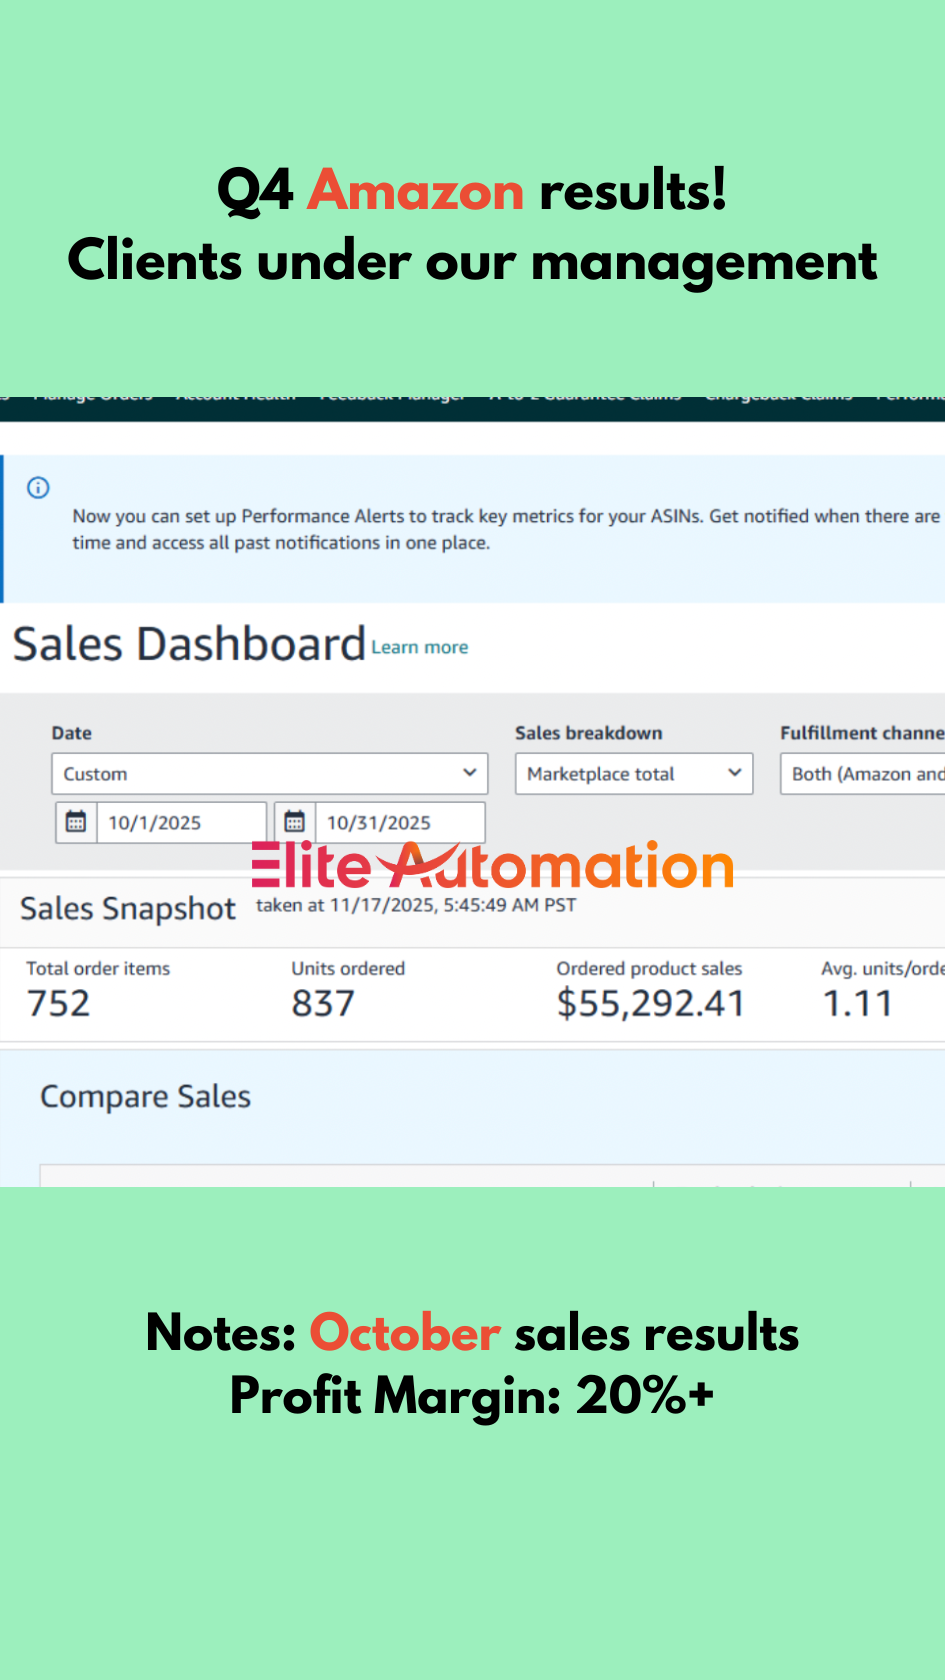Open the end date calendar icon

(294, 822)
